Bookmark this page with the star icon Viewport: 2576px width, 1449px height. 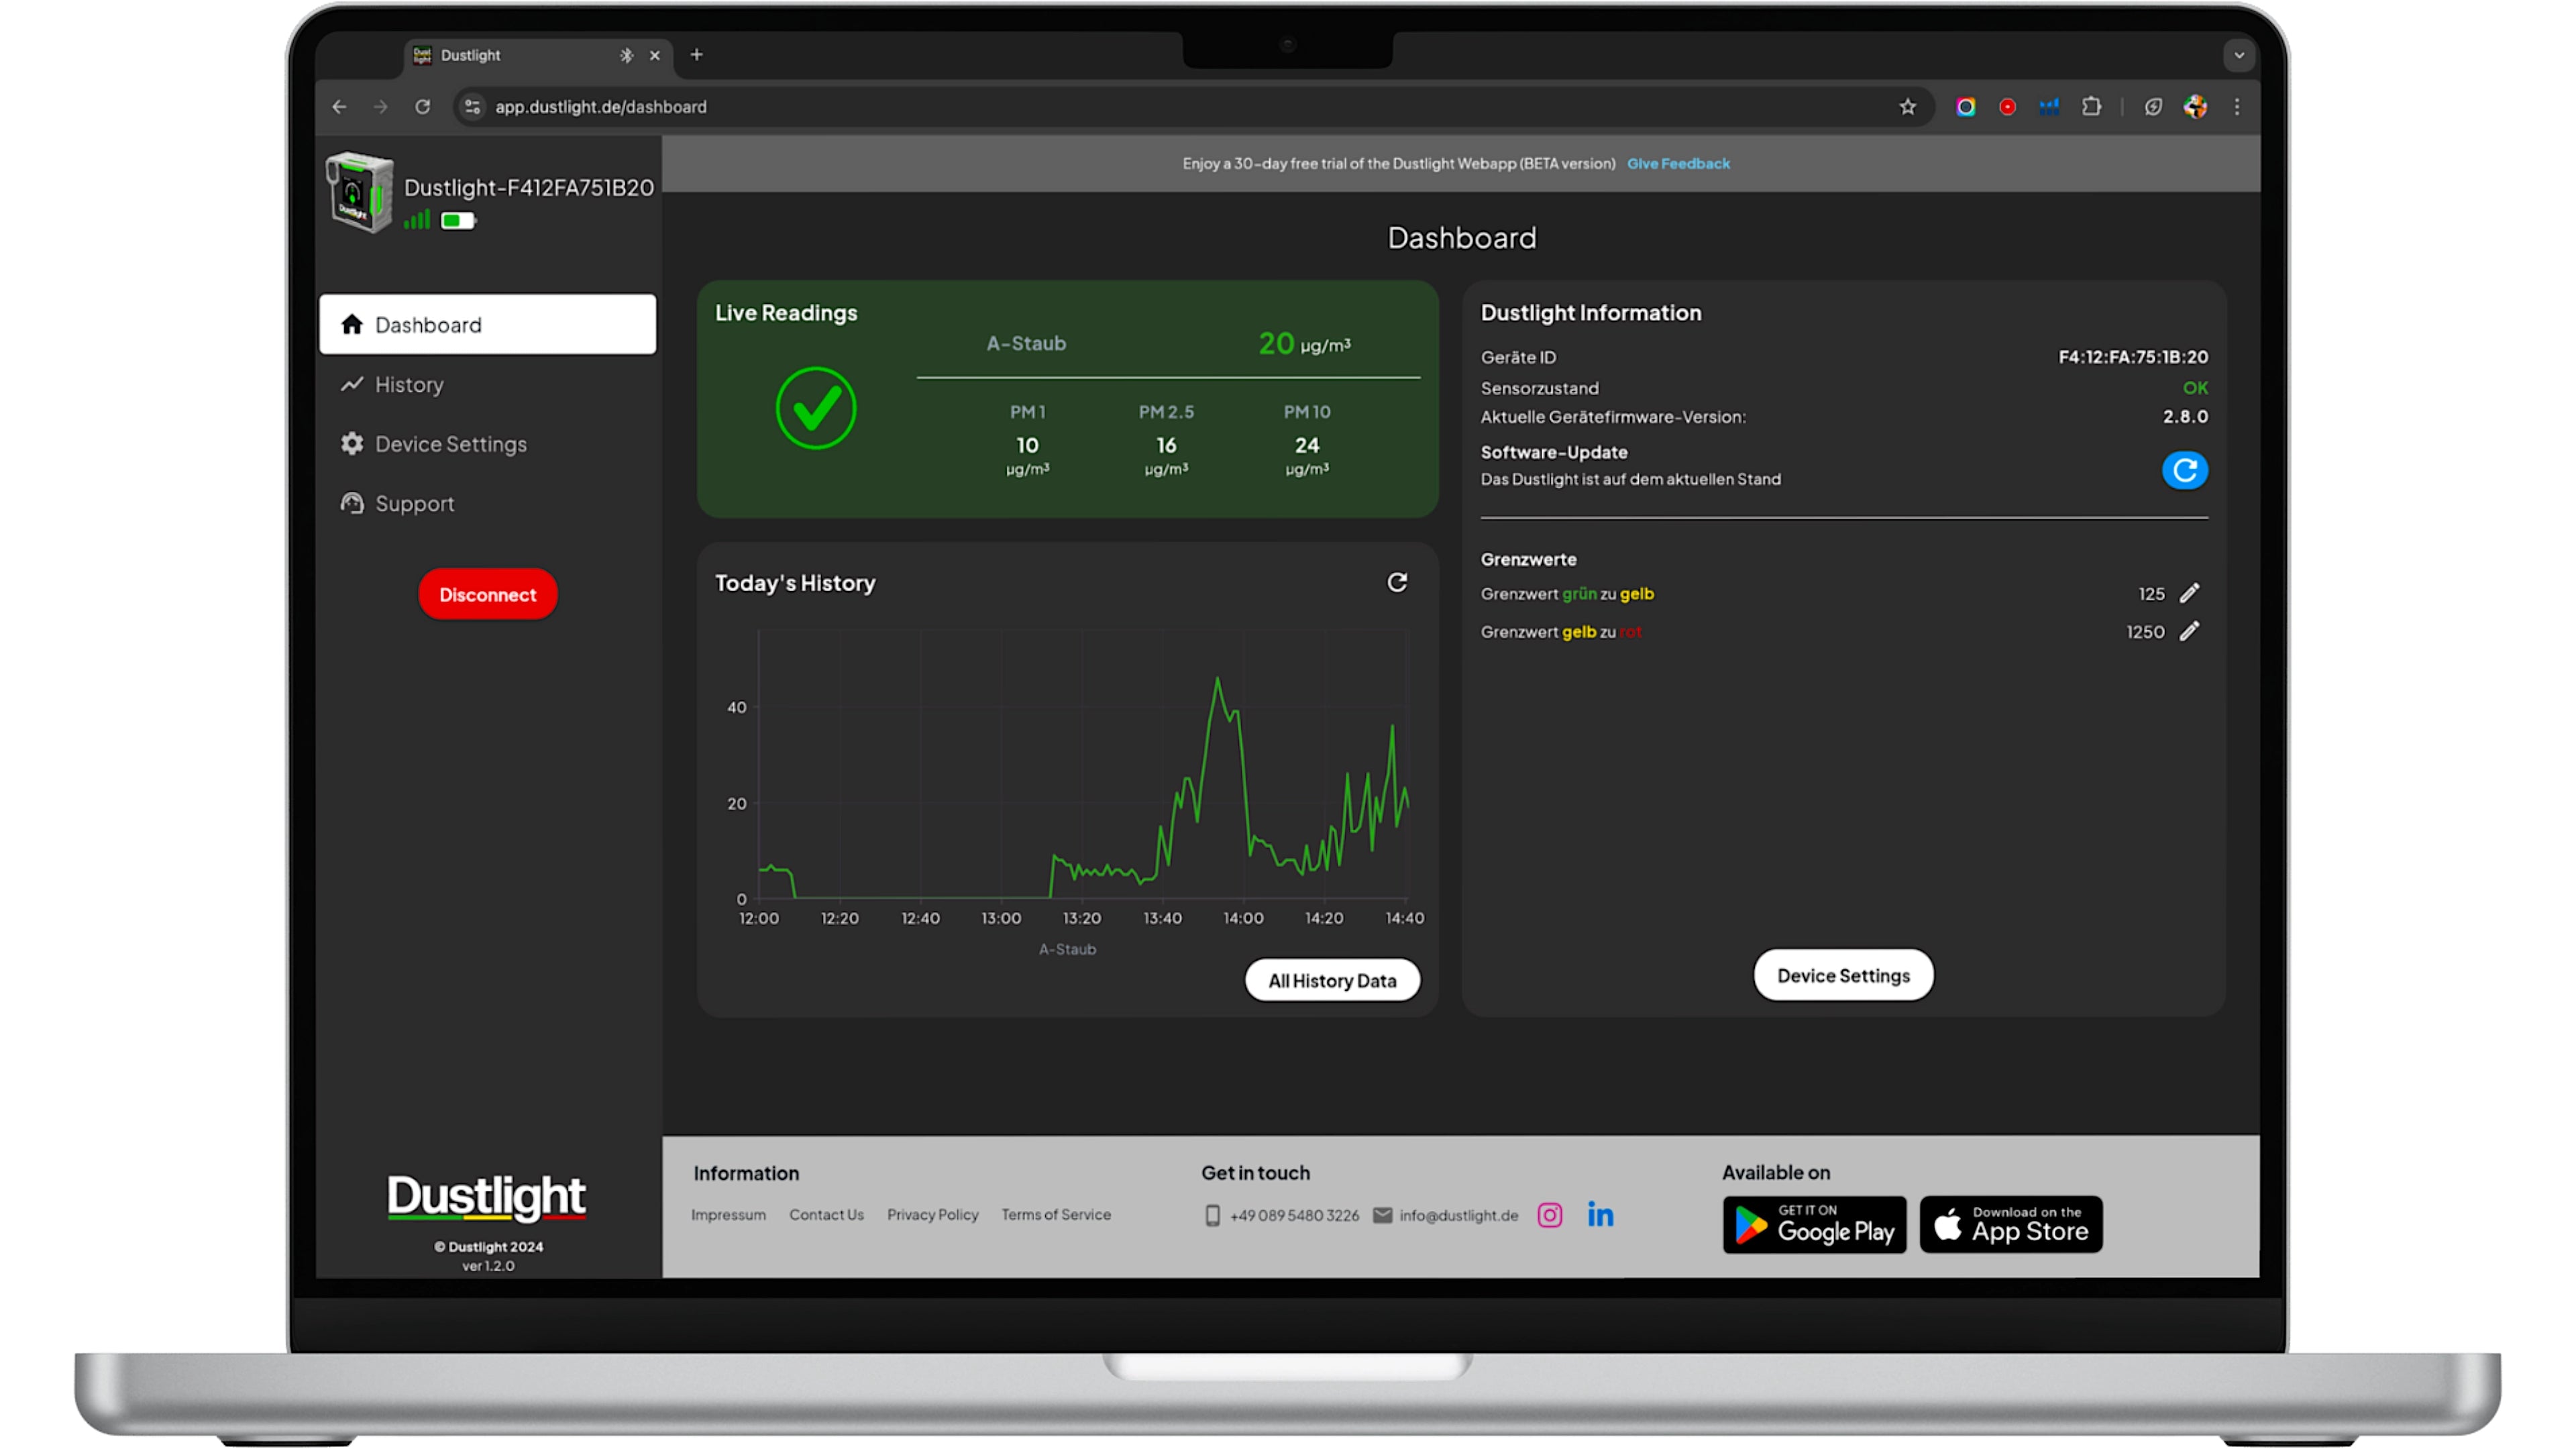coord(1907,106)
